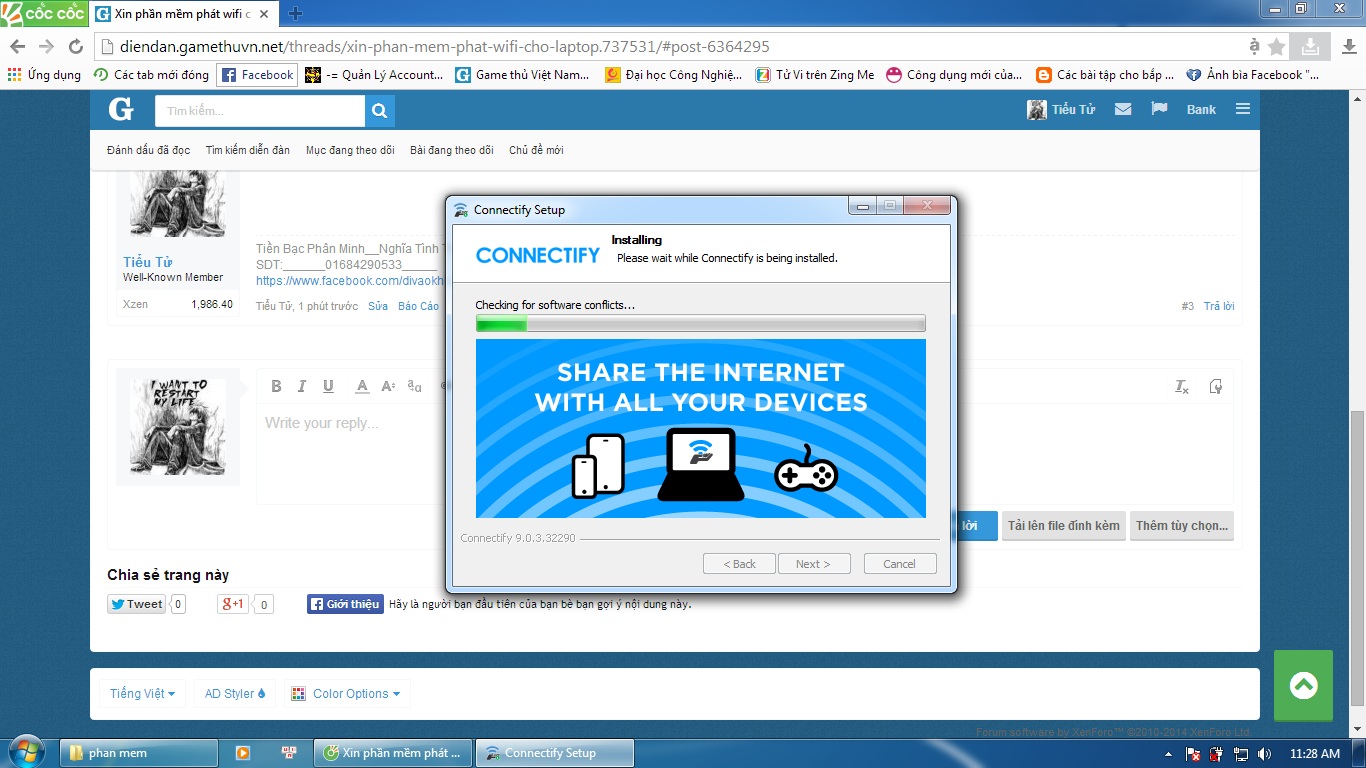The height and width of the screenshot is (768, 1366).
Task: Open Tử Vi trên Zing Me bookmark
Action: tap(815, 75)
